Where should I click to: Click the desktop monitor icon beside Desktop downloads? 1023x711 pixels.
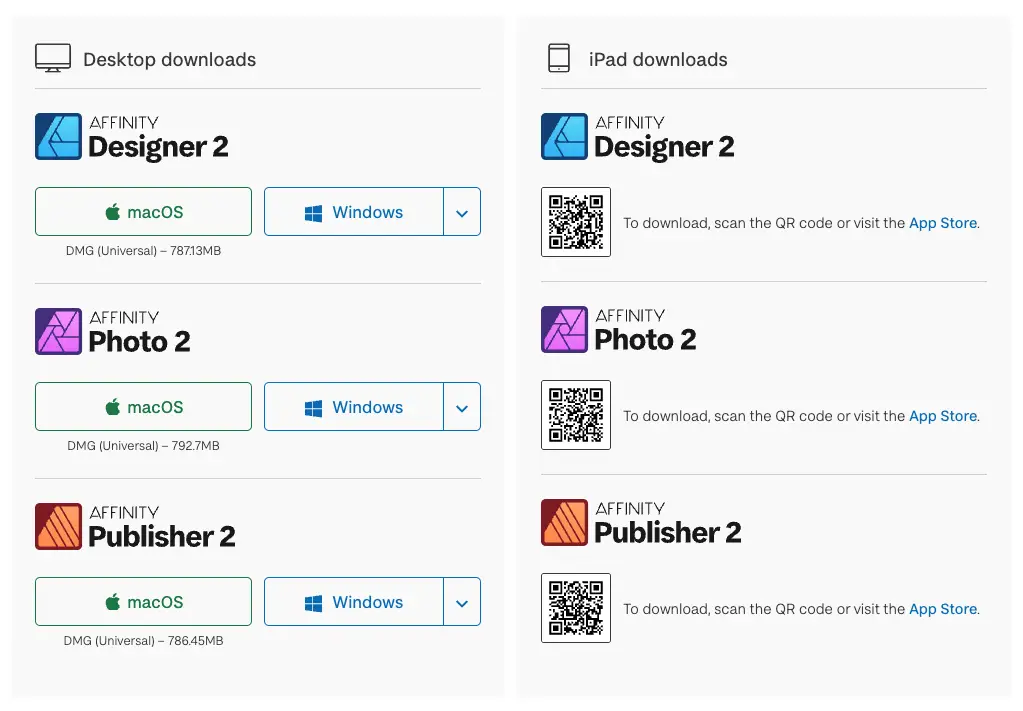point(53,58)
